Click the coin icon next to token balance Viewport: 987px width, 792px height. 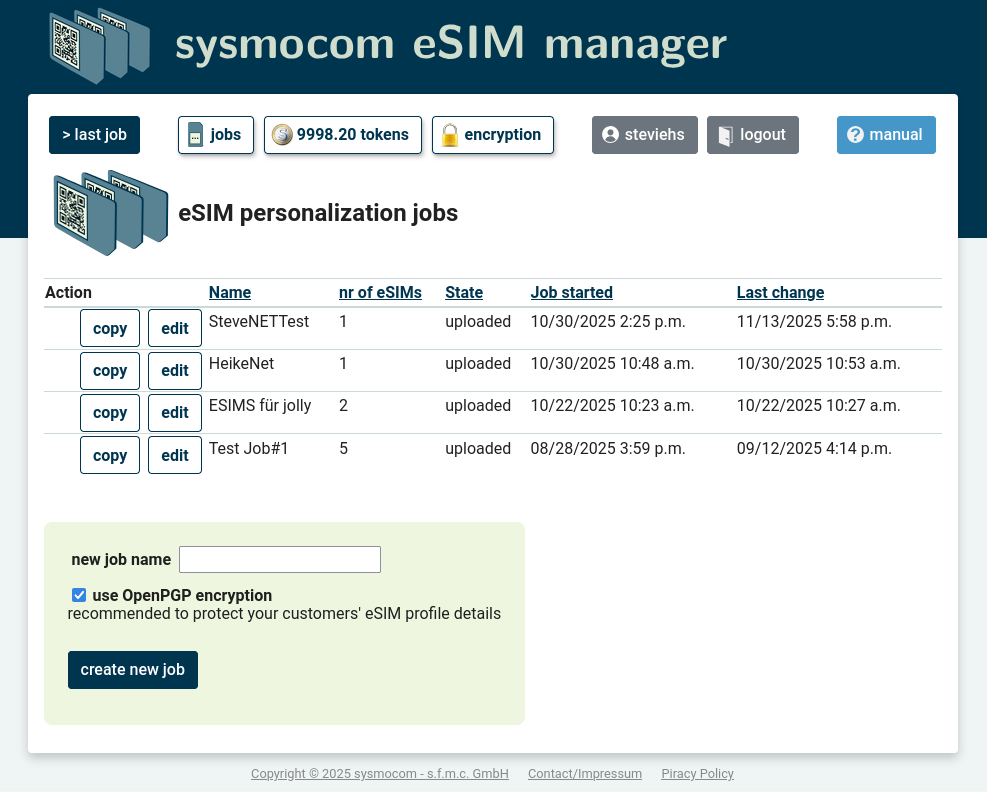[x=282, y=134]
